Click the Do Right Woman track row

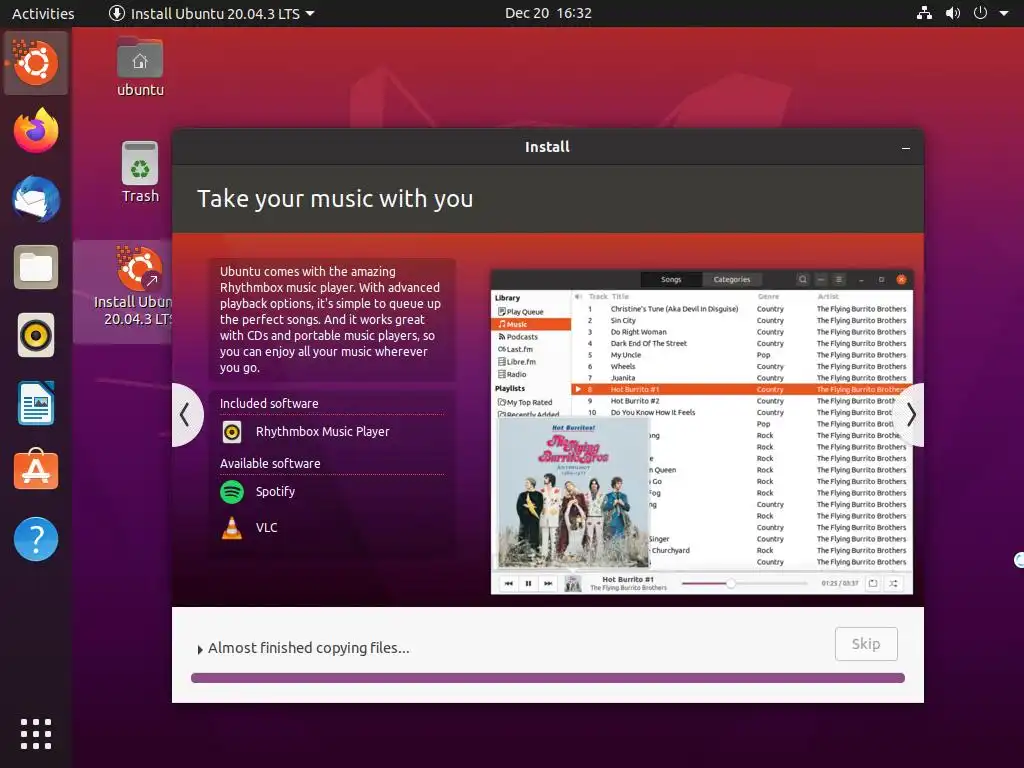[741, 332]
